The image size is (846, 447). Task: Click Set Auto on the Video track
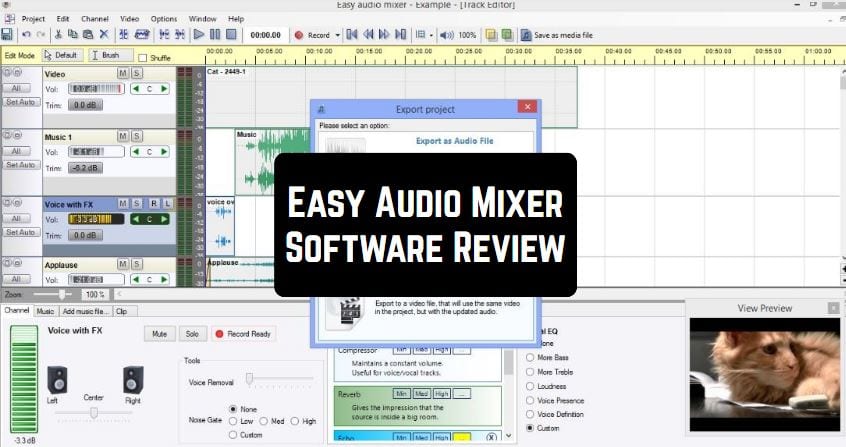(21, 101)
